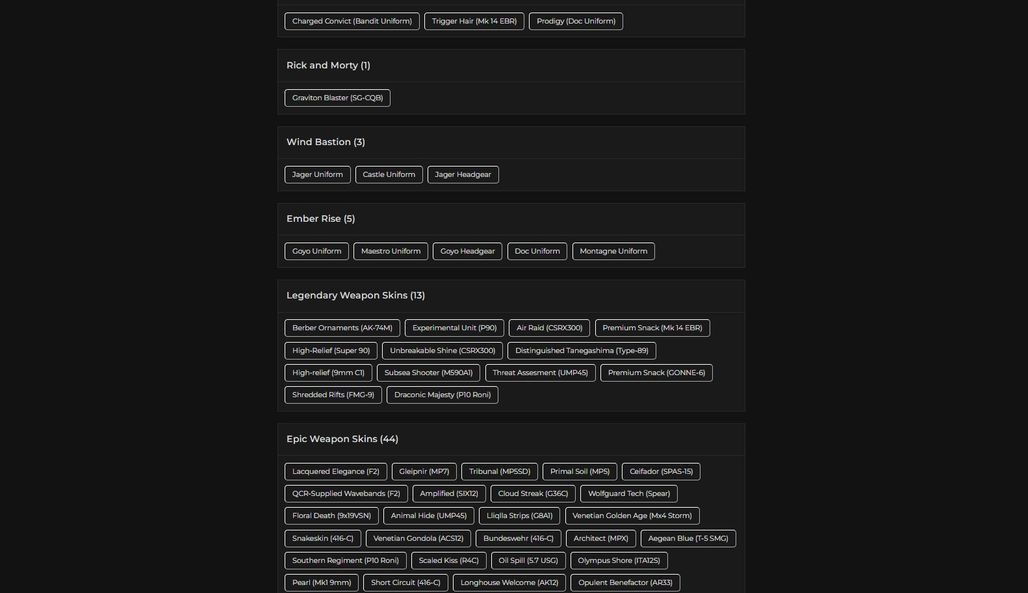This screenshot has height=593, width=1028.
Task: Click the Opulent Benefactor (AR33) tag
Action: coord(625,583)
